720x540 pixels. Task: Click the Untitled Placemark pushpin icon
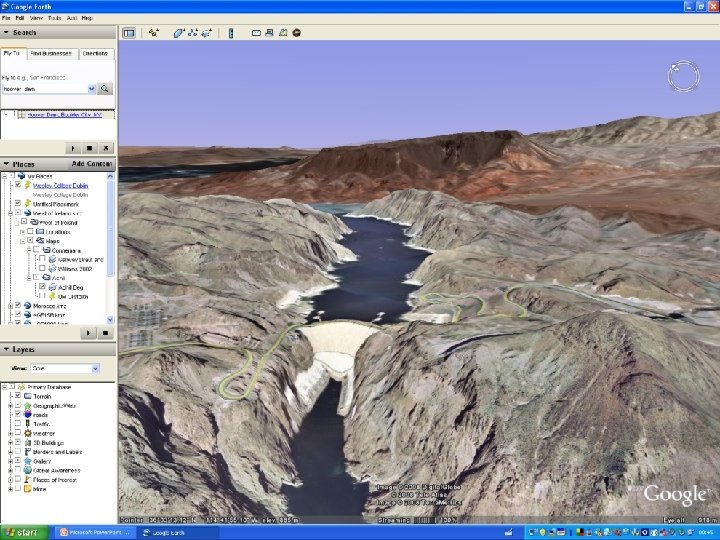(x=28, y=203)
